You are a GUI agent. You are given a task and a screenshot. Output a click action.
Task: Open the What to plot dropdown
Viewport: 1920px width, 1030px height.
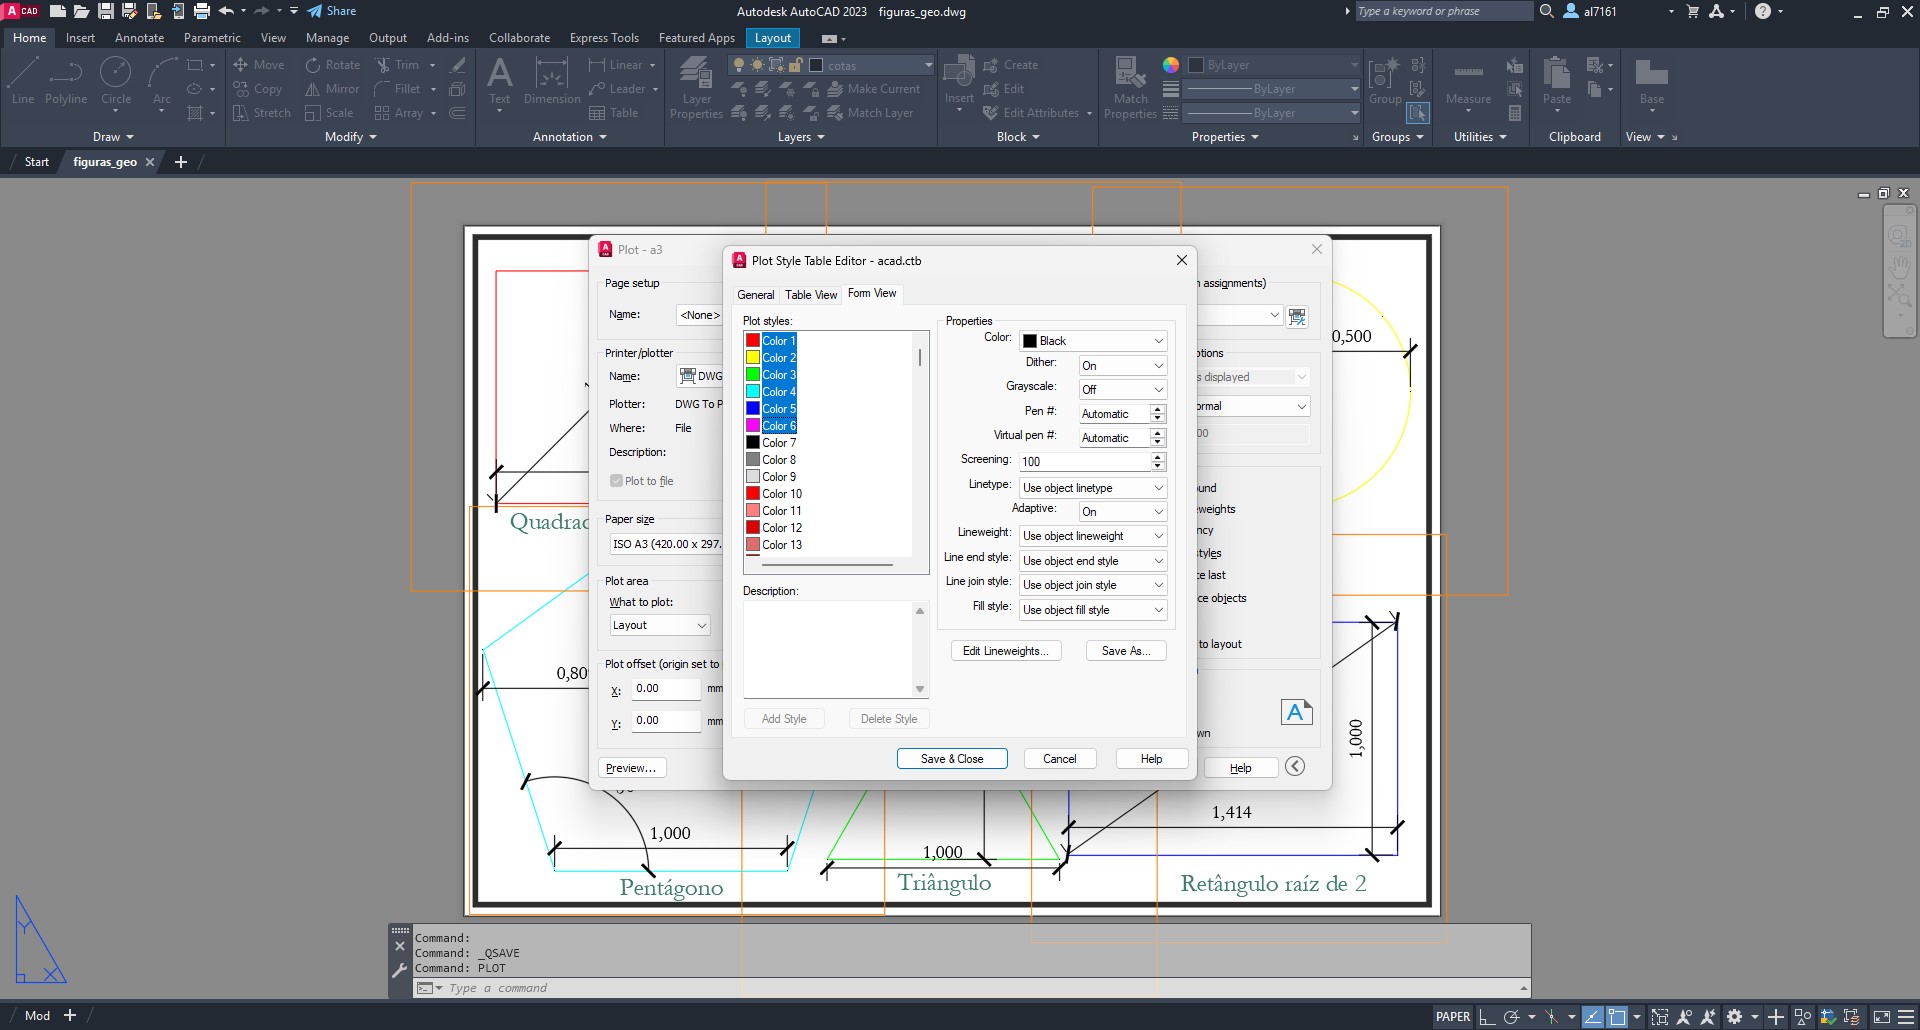(660, 625)
